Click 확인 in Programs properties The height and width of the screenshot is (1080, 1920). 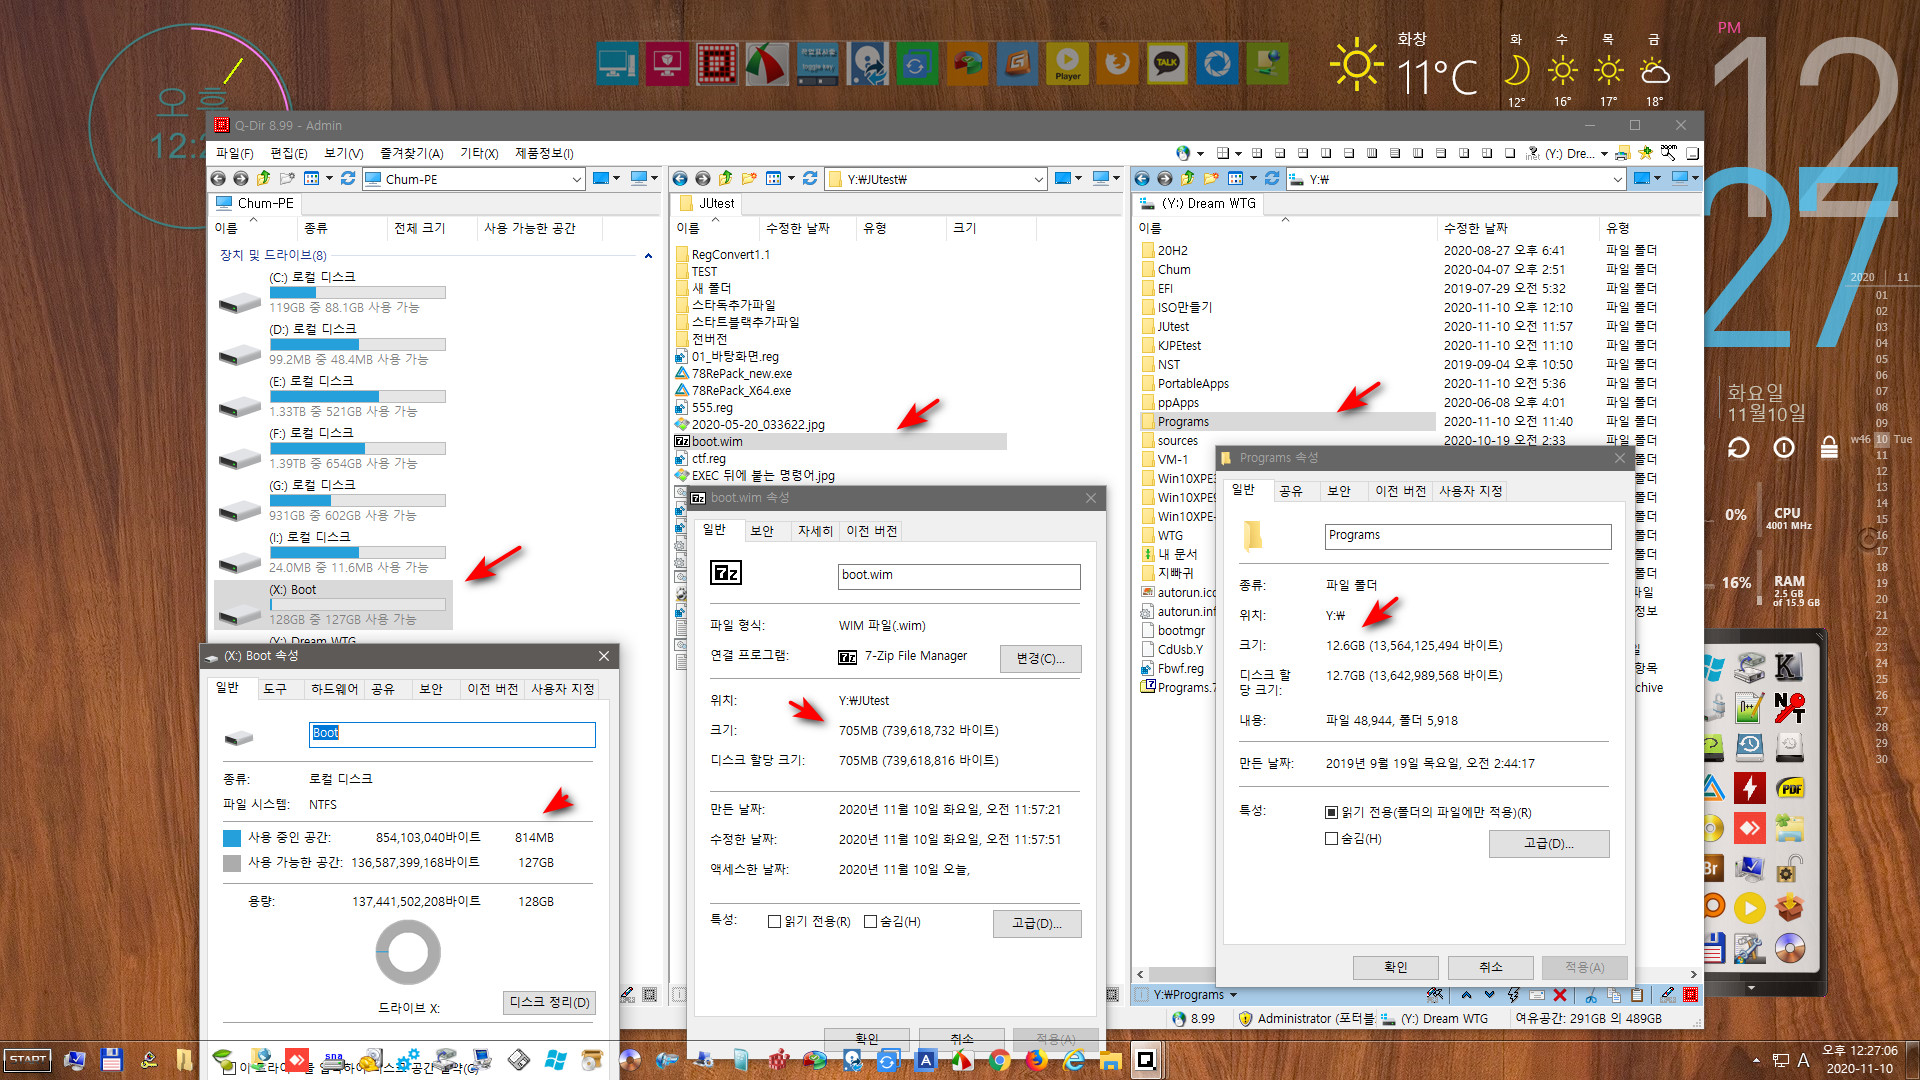click(1395, 967)
